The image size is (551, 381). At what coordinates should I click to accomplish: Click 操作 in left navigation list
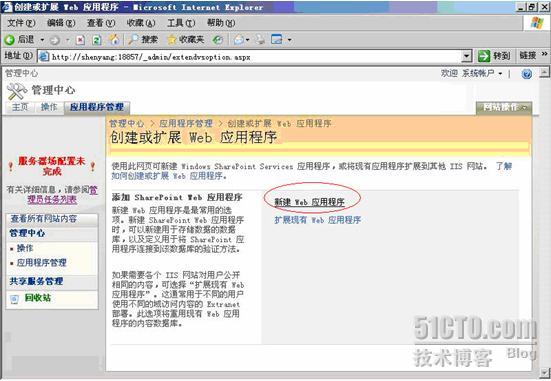click(25, 248)
